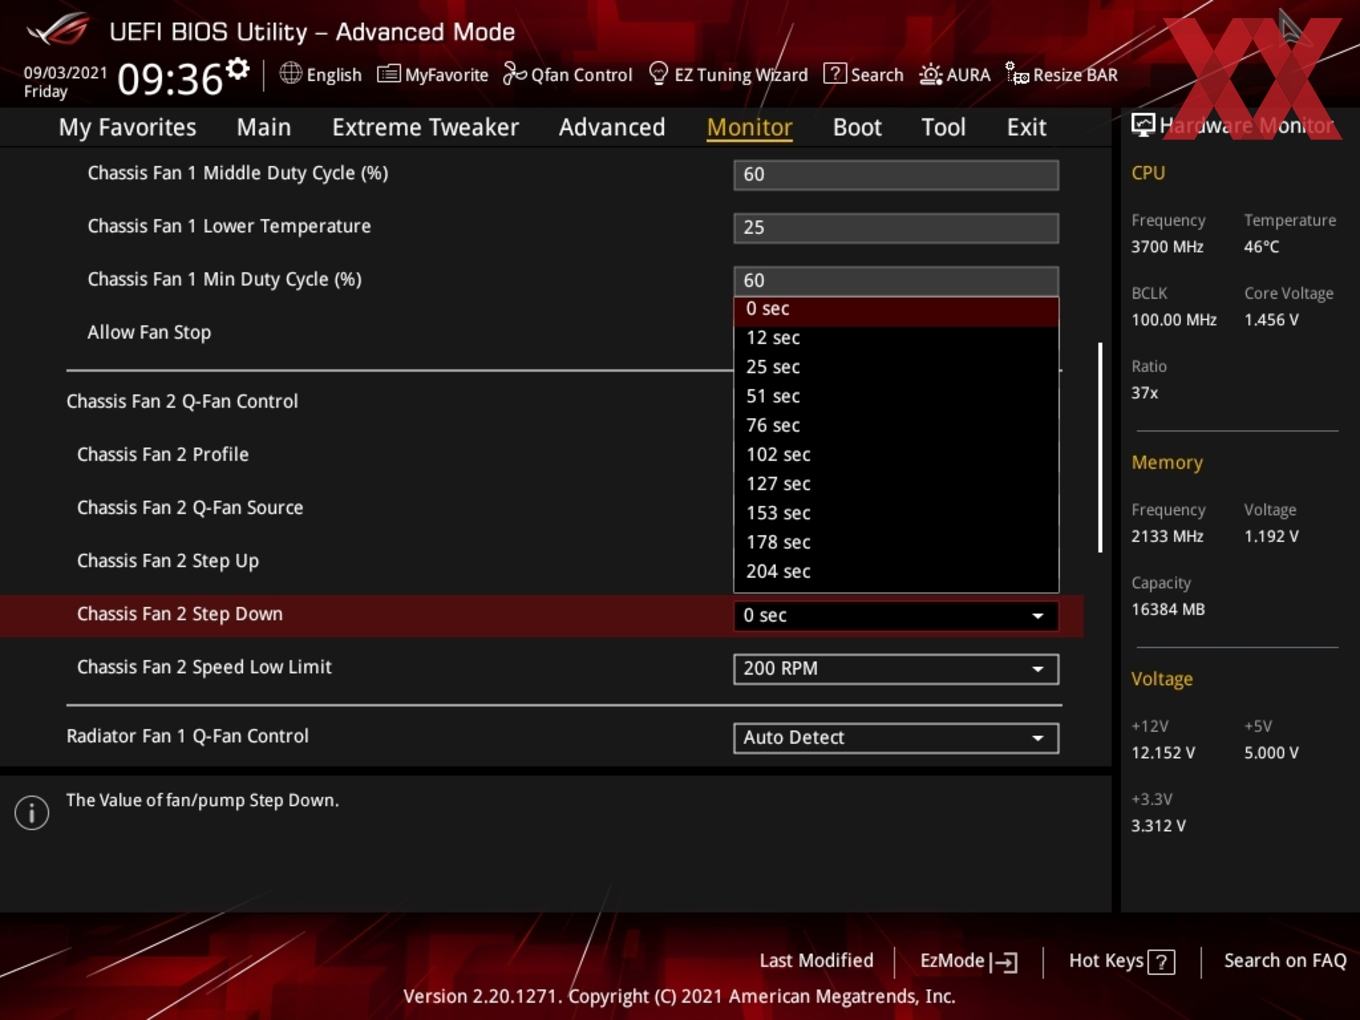
Task: Select 204 sec option
Action: (896, 571)
